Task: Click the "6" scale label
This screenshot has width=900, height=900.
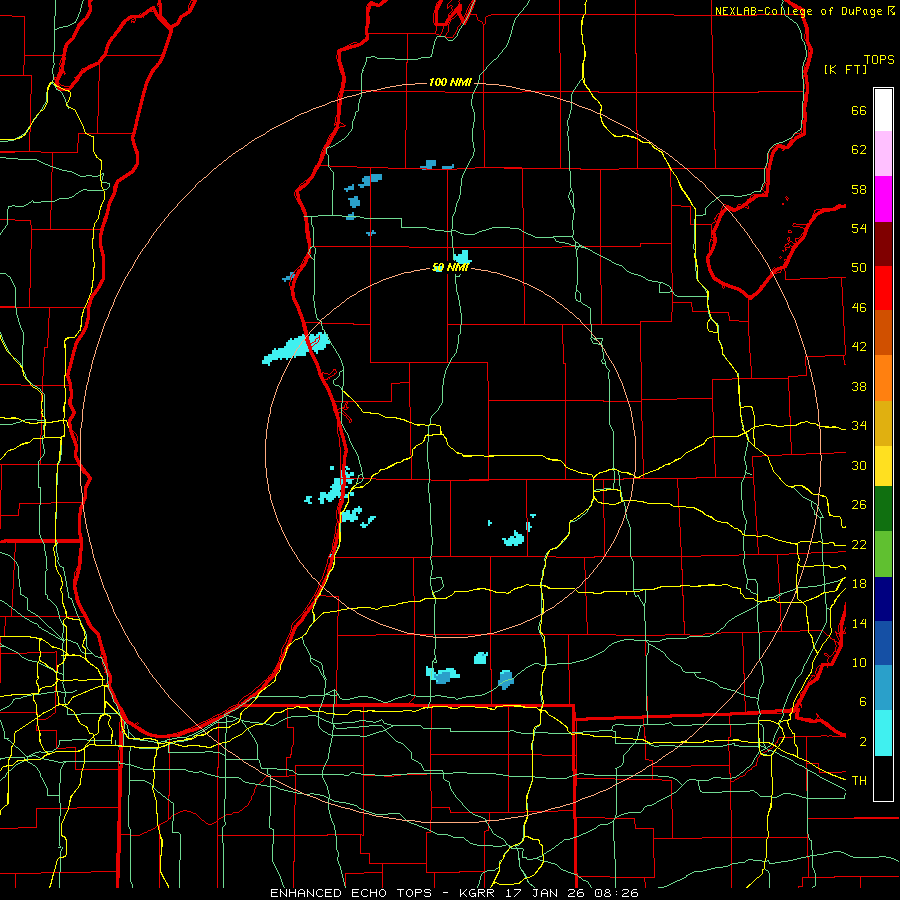Action: pyautogui.click(x=862, y=702)
